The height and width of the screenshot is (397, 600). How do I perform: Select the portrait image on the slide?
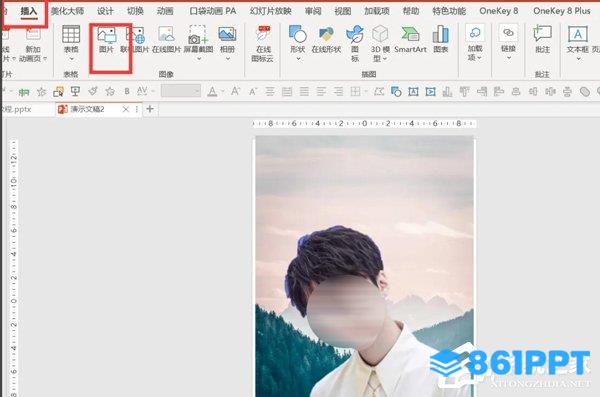point(365,266)
